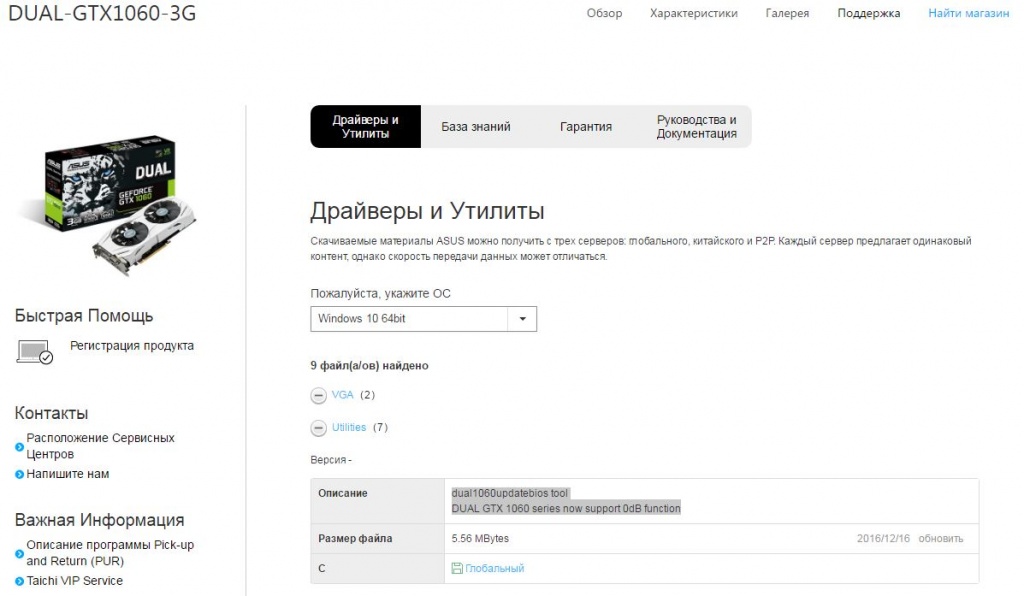Click the Важная Информация heading
This screenshot has height=596, width=1024.
pos(99,520)
